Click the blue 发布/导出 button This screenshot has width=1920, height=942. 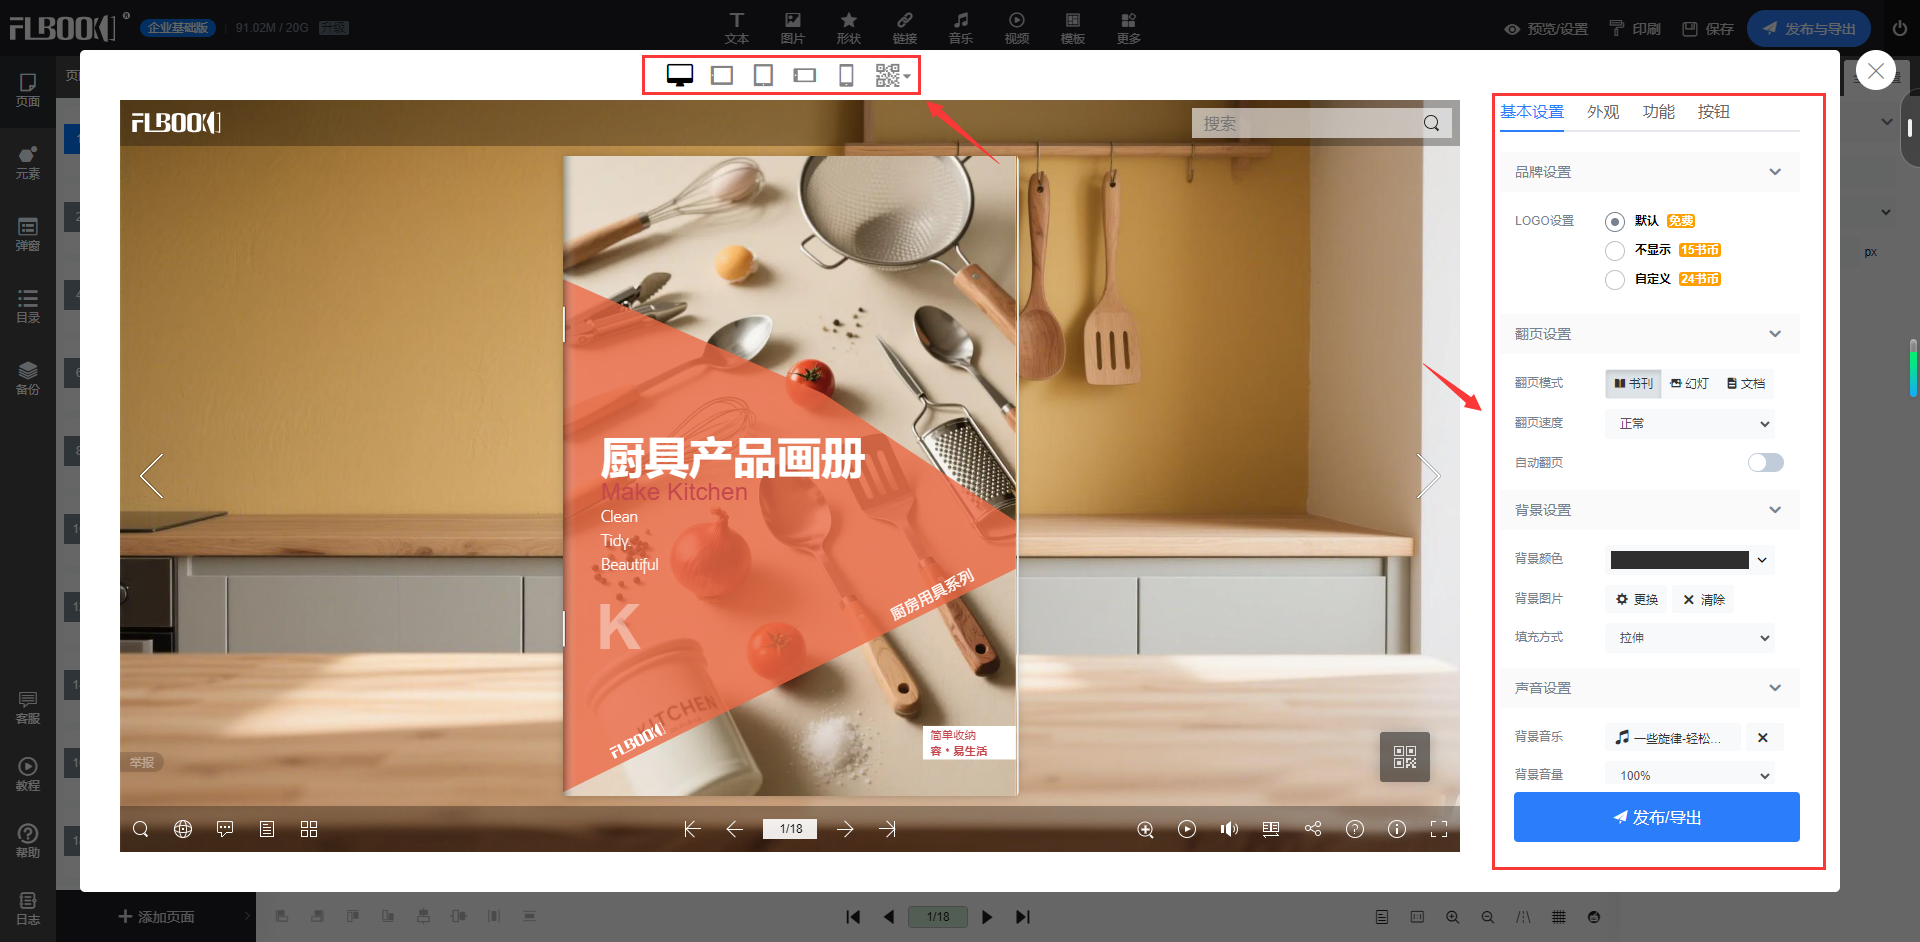[x=1656, y=817]
